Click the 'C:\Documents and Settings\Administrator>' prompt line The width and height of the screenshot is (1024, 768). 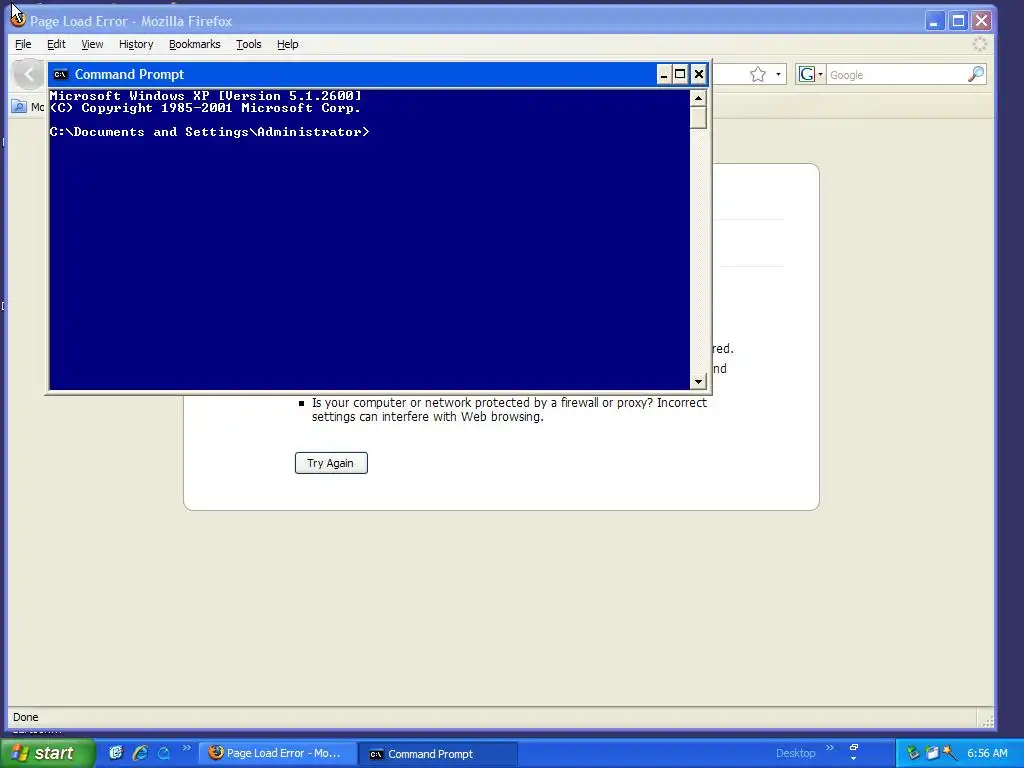[x=209, y=132]
